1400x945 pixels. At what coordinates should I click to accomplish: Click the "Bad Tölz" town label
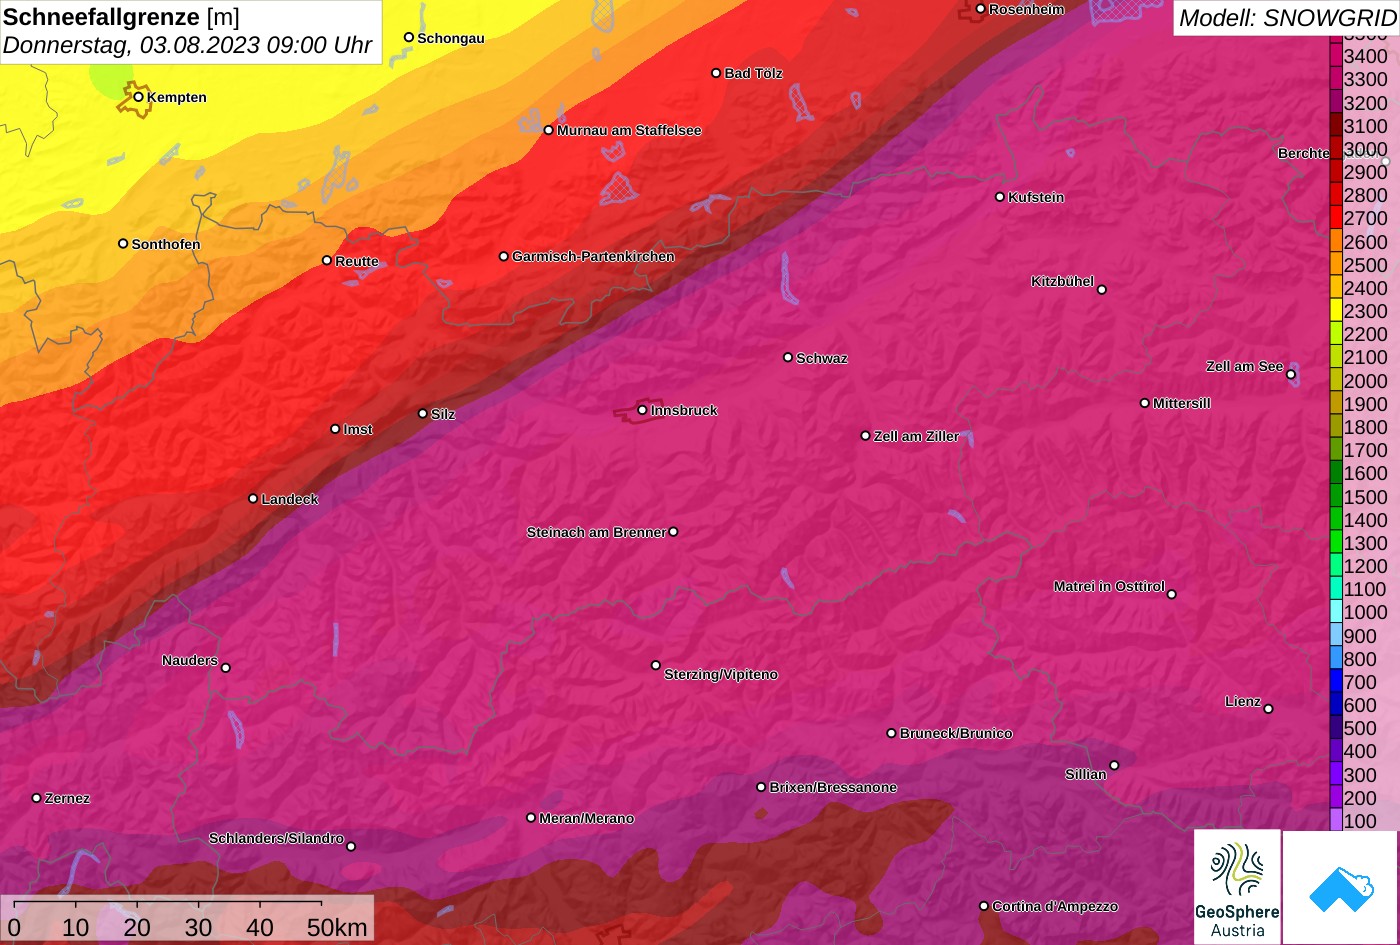753,73
